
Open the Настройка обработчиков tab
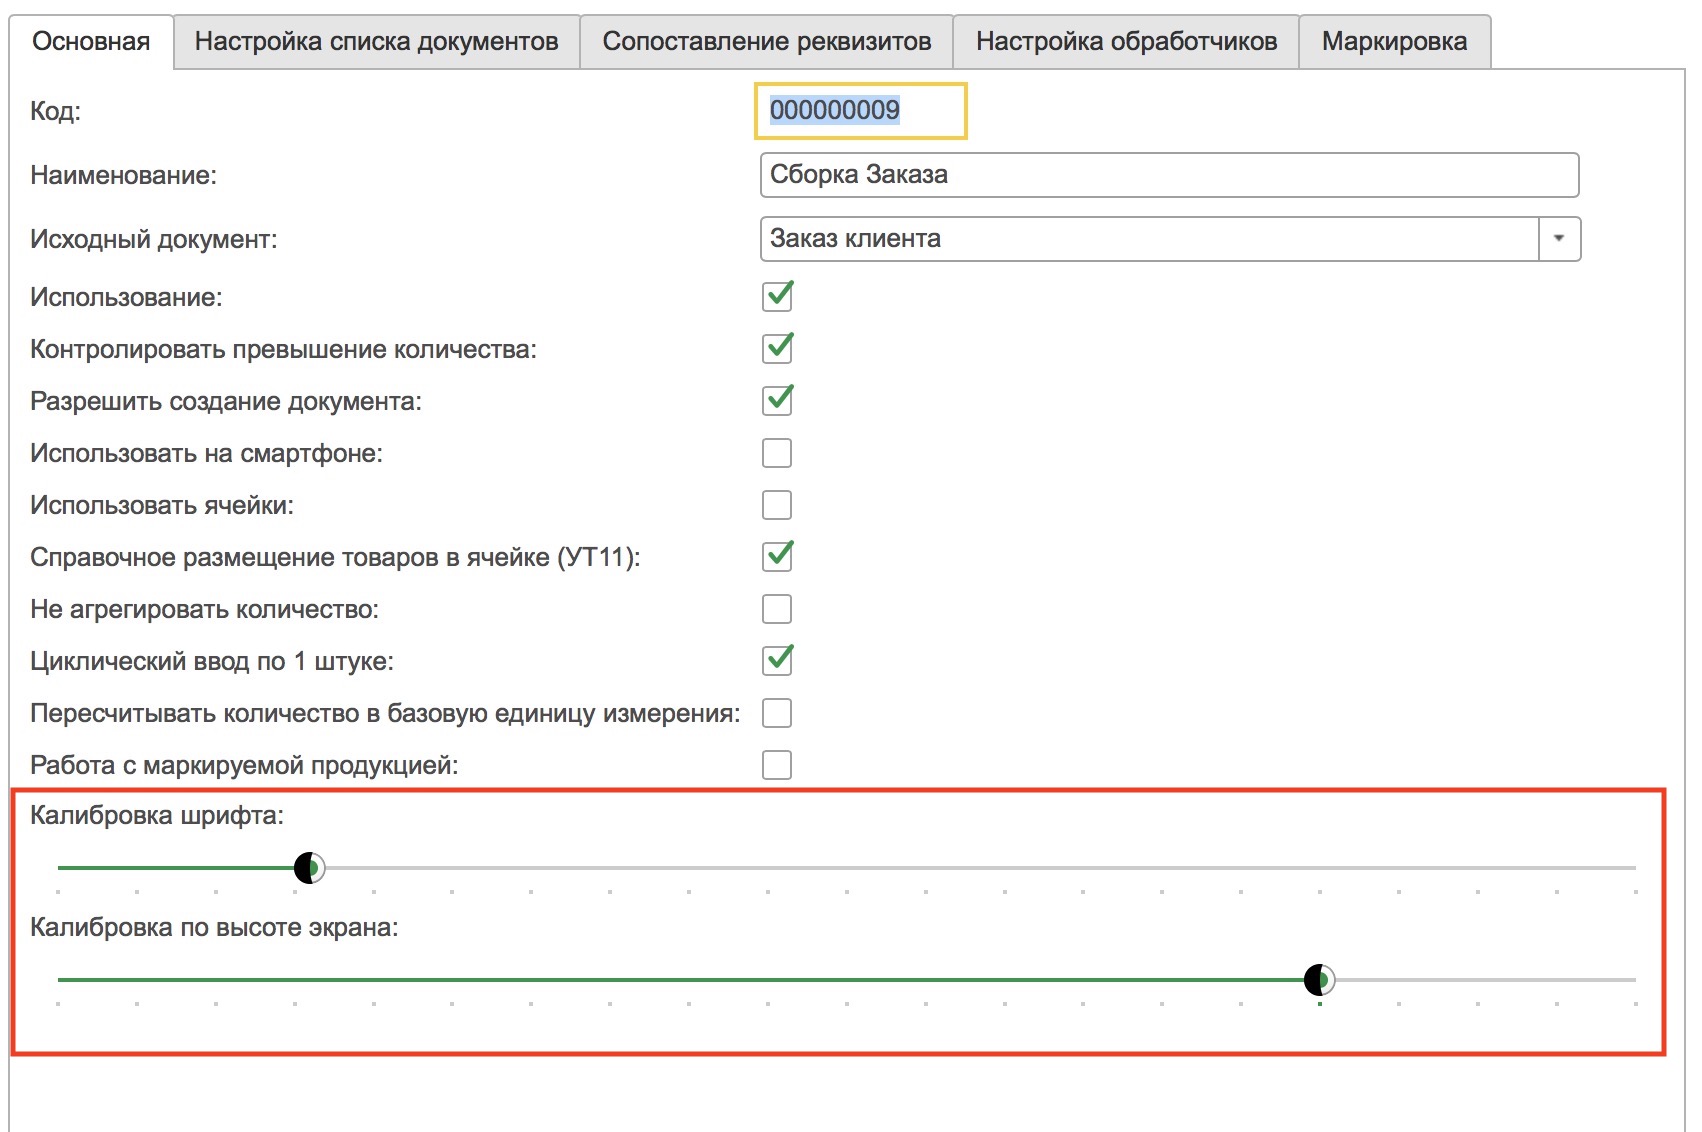tap(1126, 41)
